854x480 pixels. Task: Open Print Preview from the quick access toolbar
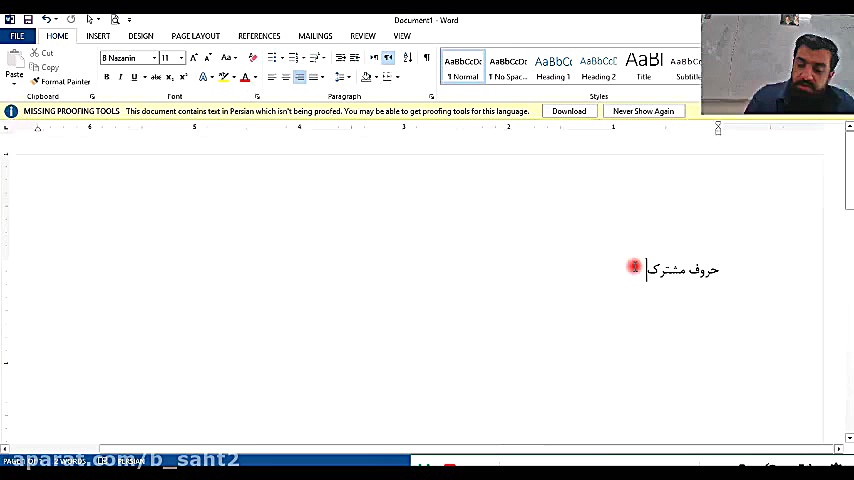115,20
